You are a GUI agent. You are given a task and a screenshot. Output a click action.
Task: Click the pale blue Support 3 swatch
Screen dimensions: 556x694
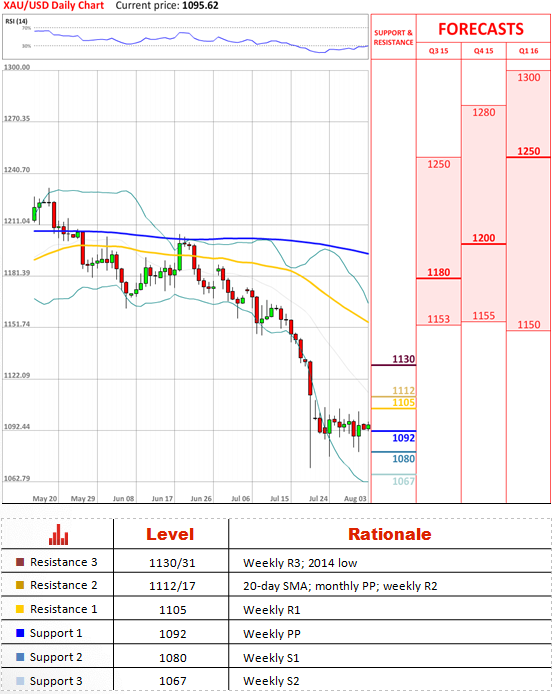coord(20,681)
